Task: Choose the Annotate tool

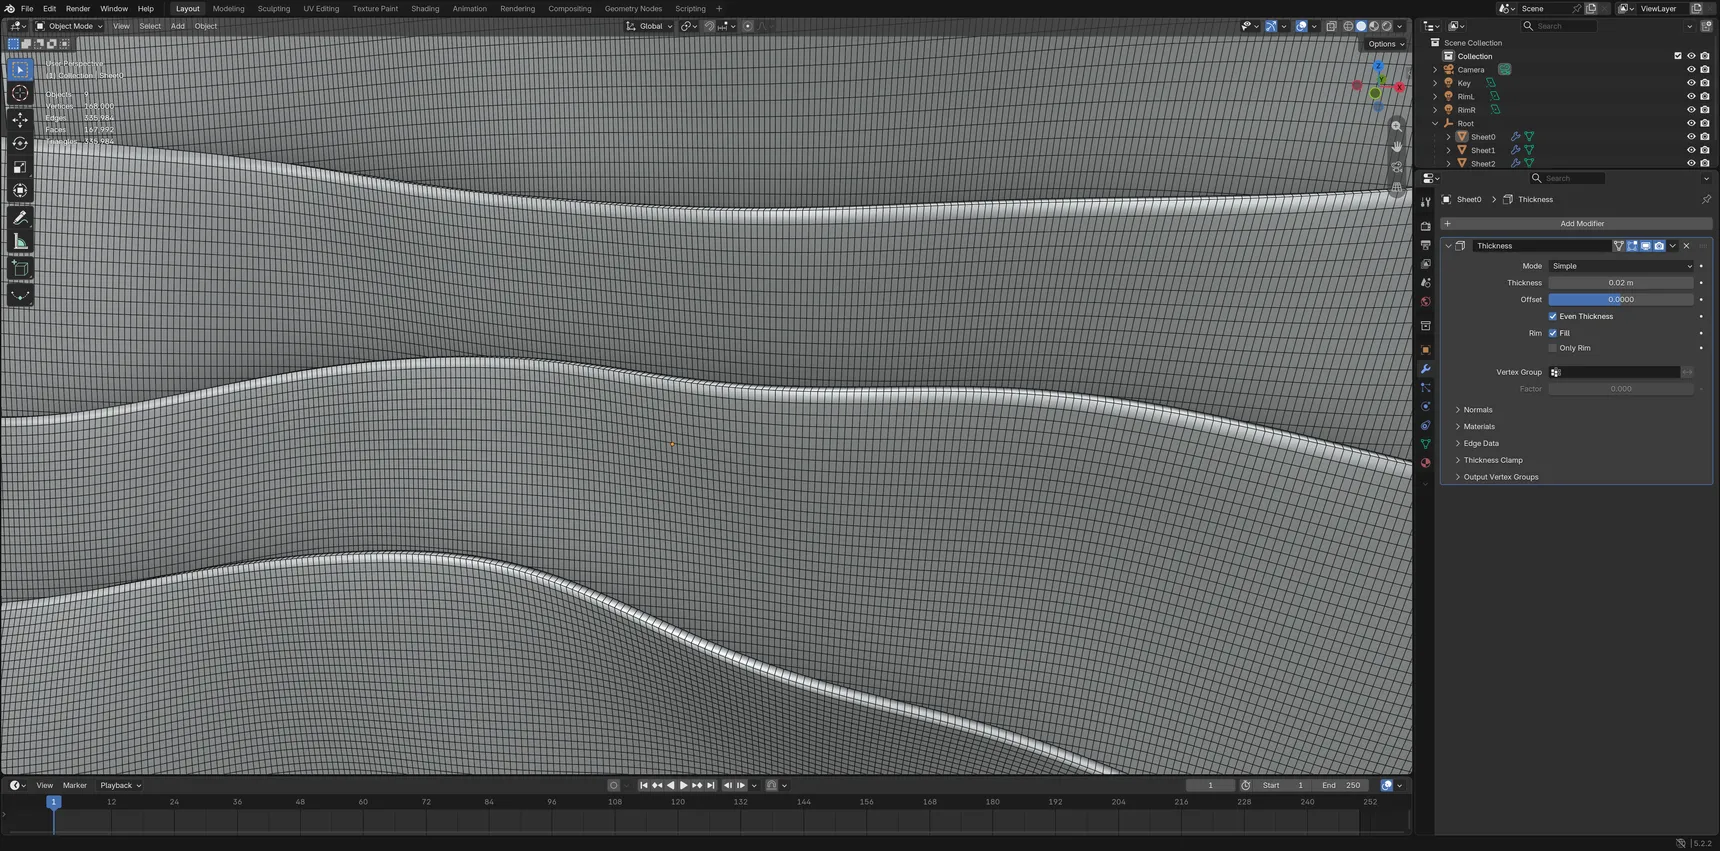Action: [20, 218]
